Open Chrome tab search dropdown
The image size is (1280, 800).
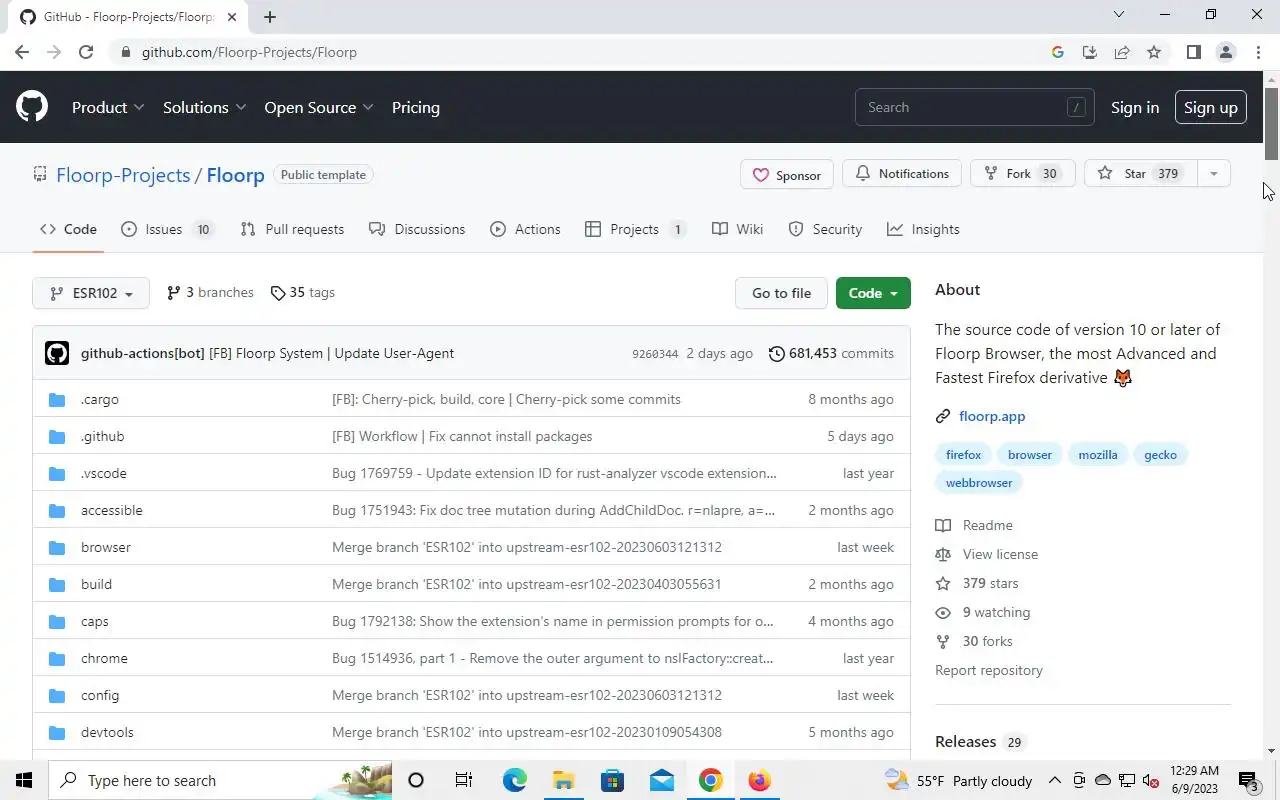(1119, 15)
